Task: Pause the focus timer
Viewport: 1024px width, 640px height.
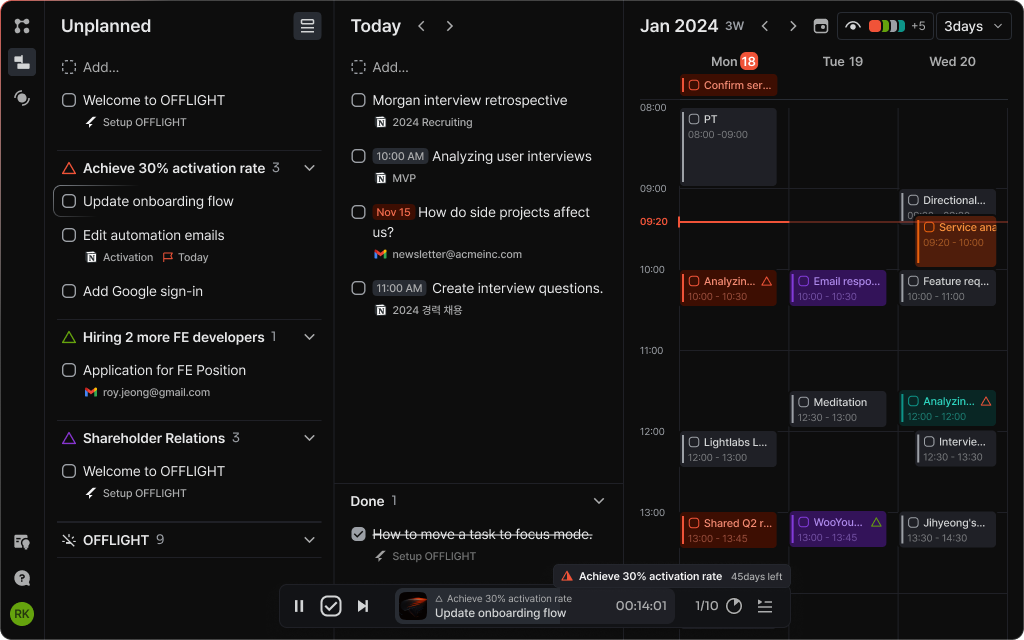Action: (299, 606)
